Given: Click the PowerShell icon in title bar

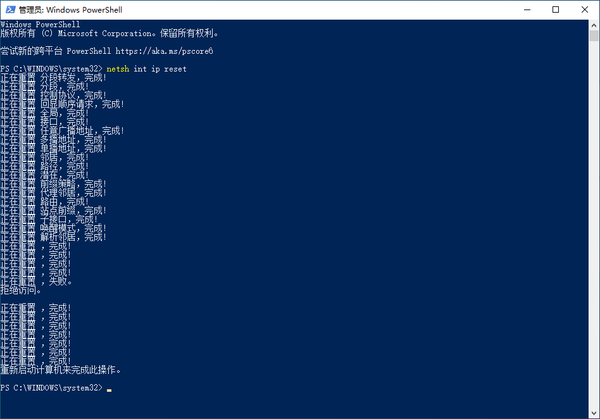Looking at the screenshot, I should pyautogui.click(x=10, y=10).
